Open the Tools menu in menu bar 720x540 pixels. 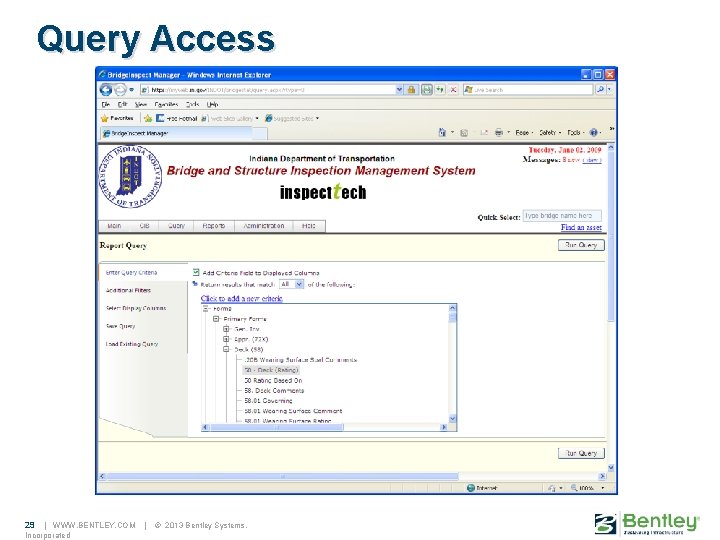(x=192, y=105)
